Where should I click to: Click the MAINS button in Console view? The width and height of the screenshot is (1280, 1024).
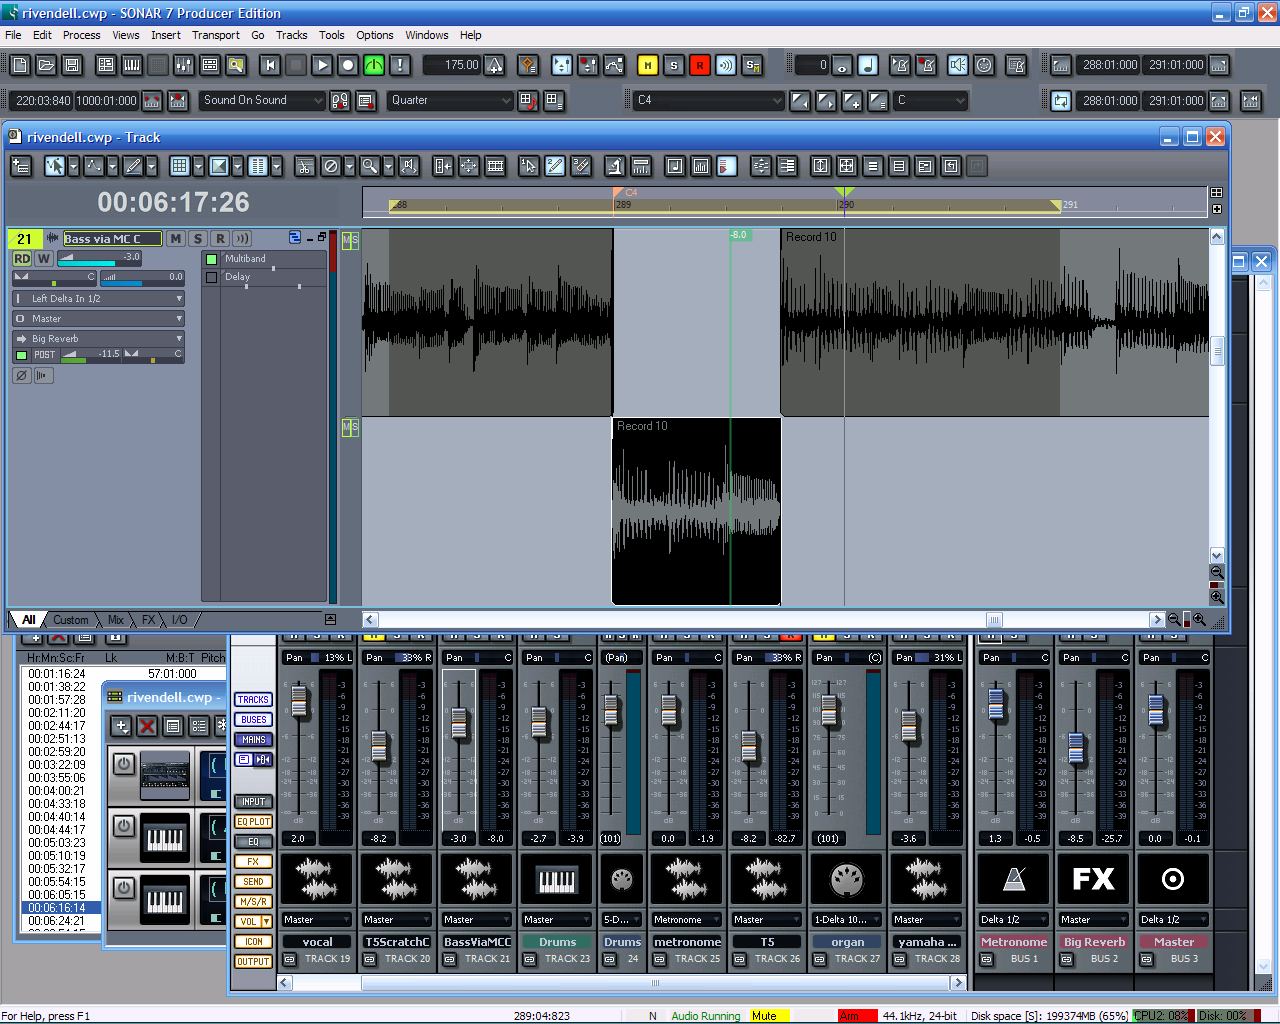point(253,740)
